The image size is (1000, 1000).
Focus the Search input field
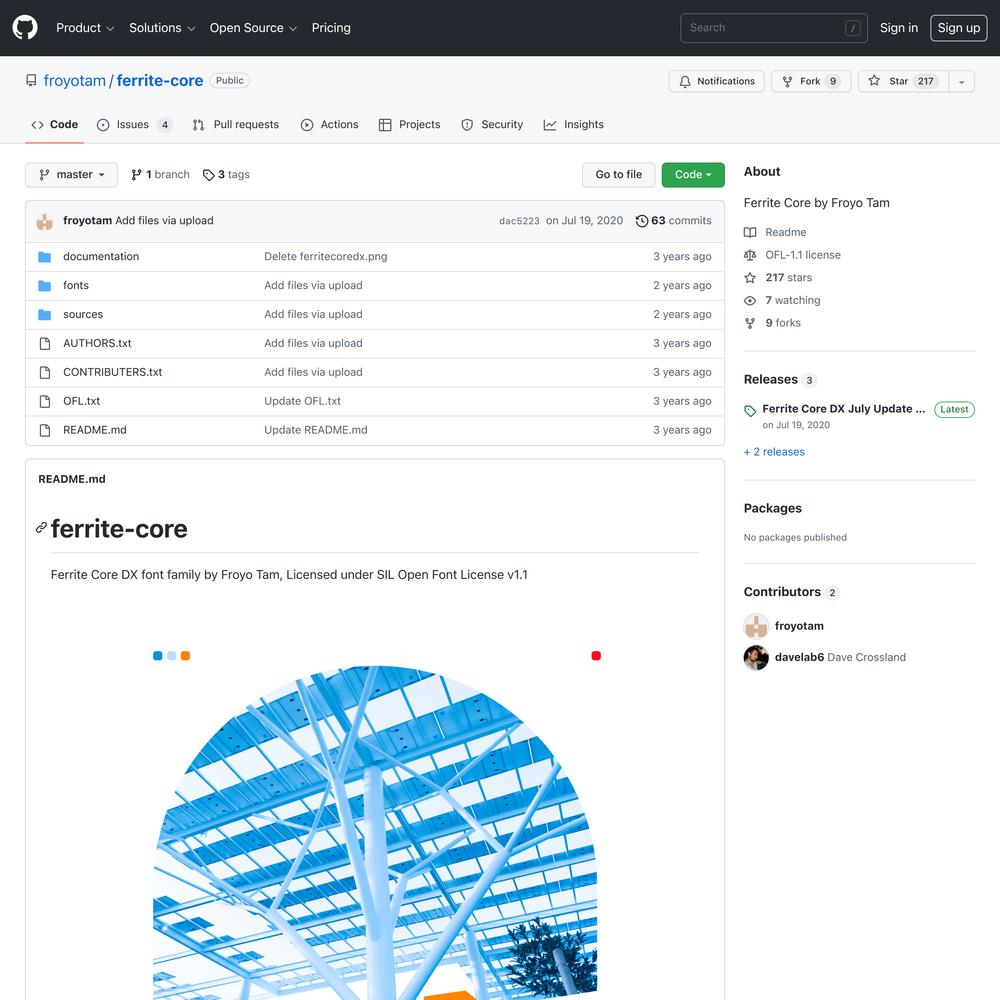coord(774,28)
